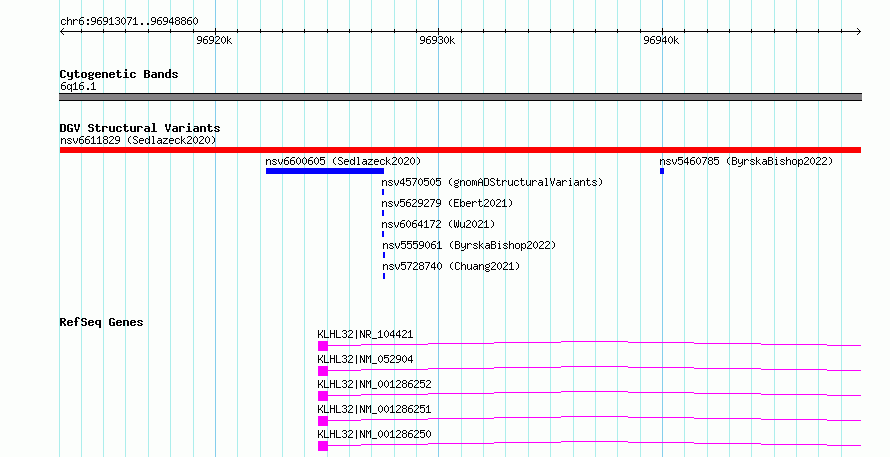Click the red nsv6611829 variant bar

(x=460, y=150)
